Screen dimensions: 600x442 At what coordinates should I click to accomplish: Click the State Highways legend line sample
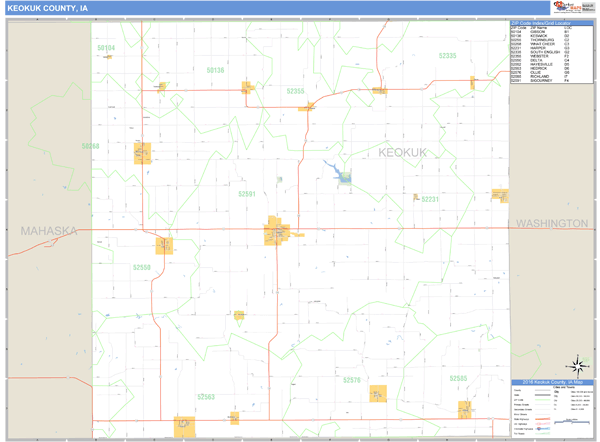pos(543,419)
